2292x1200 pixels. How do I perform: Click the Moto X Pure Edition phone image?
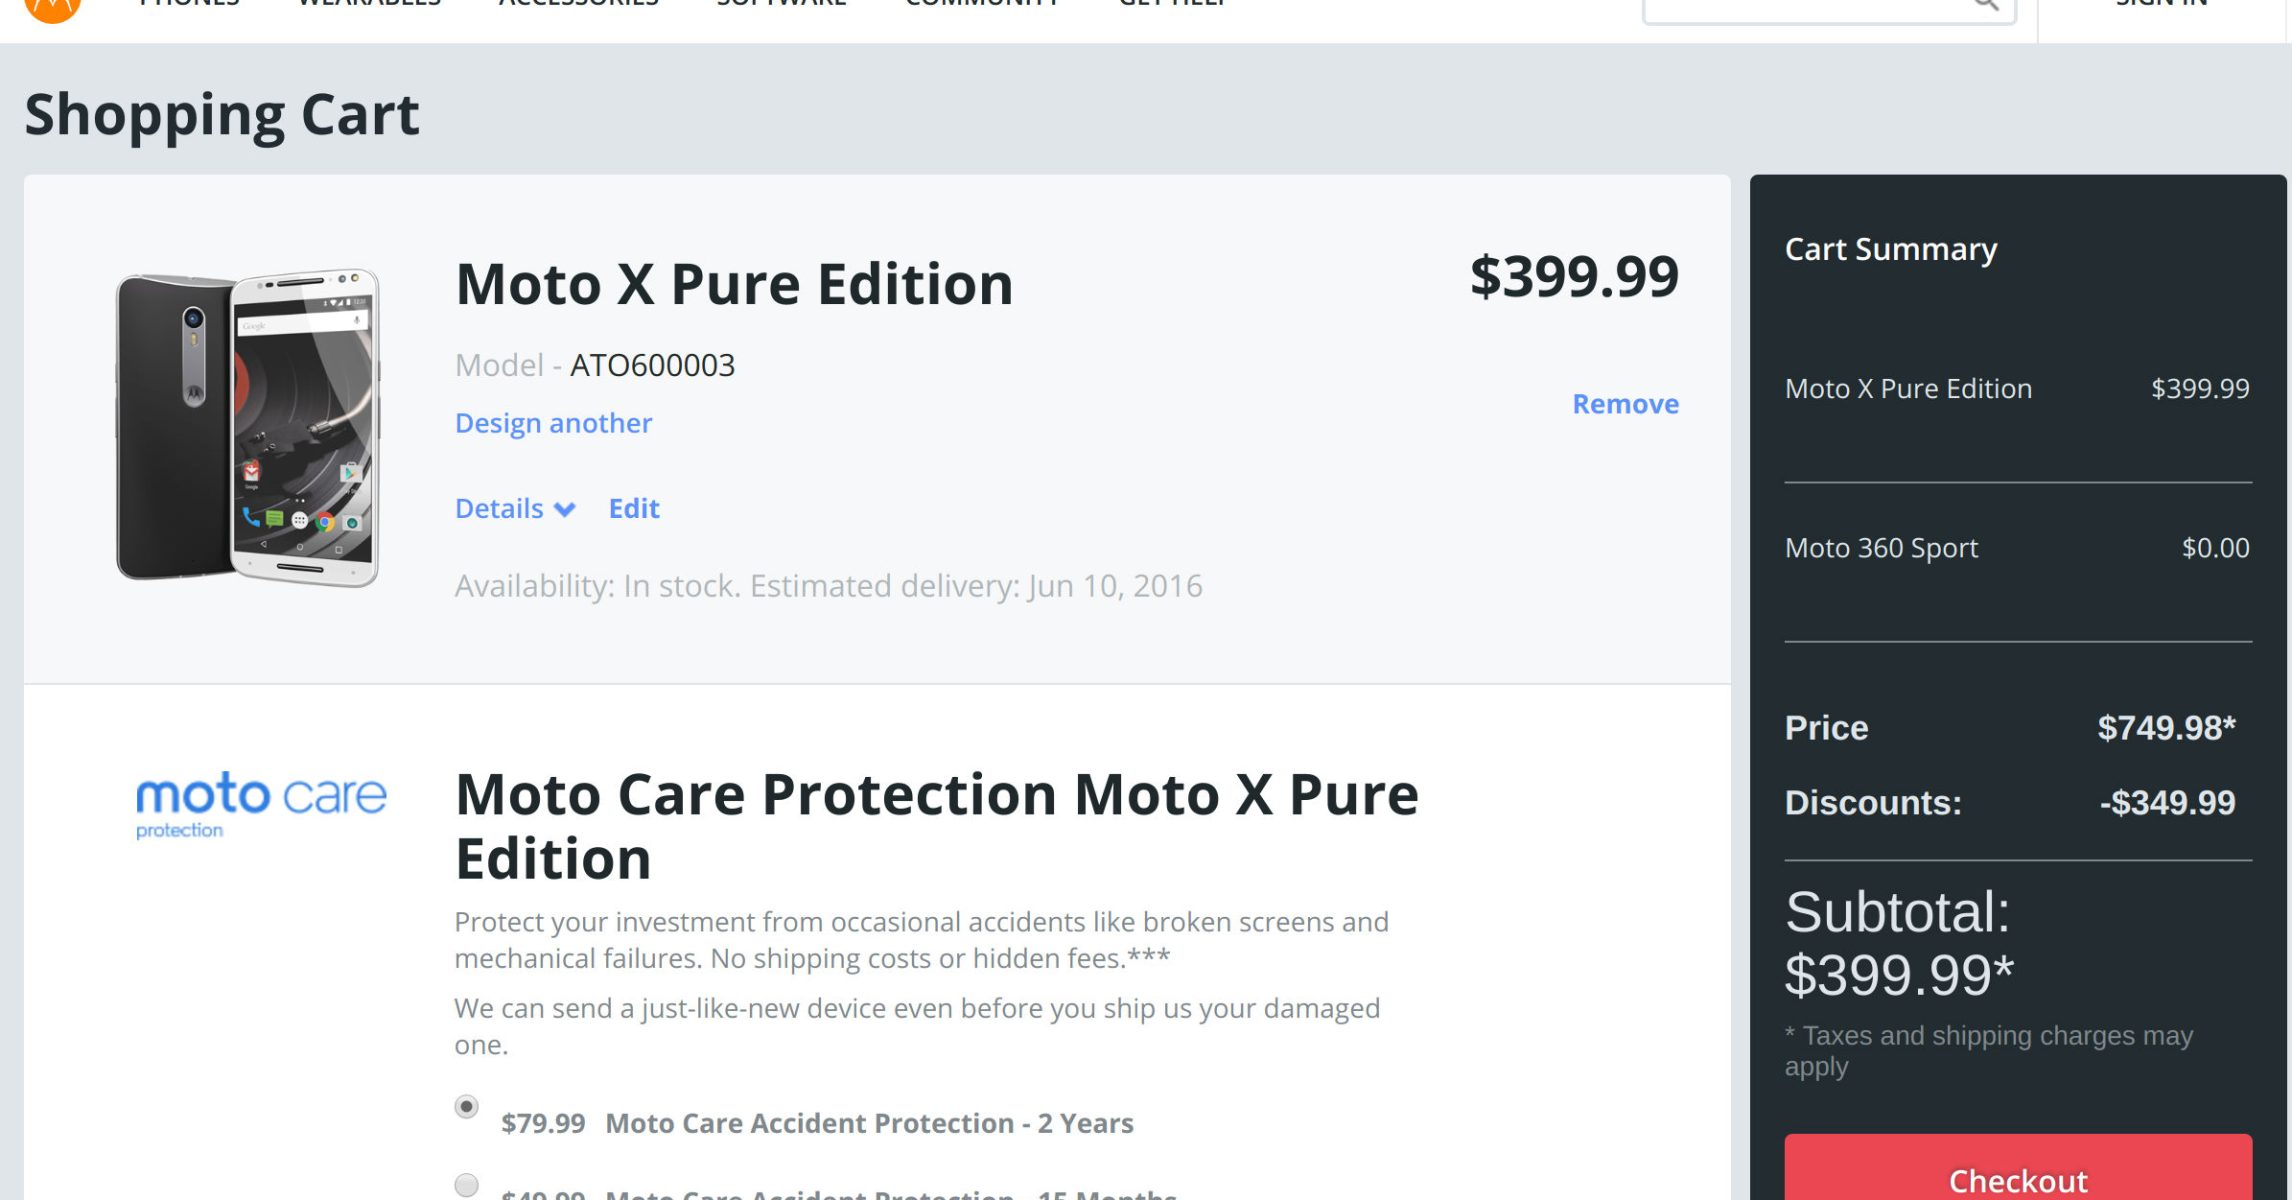coord(248,426)
